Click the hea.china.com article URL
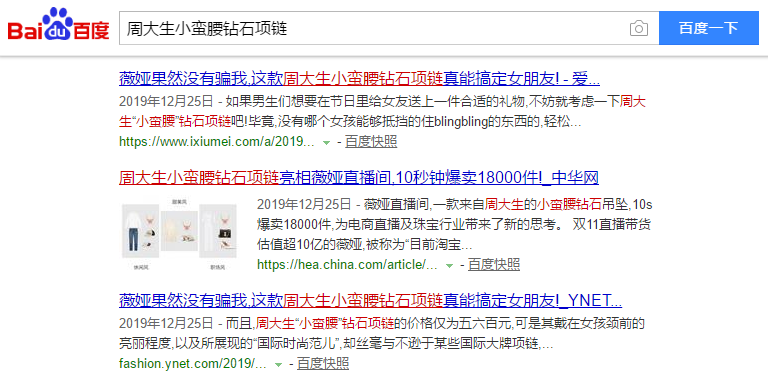This screenshot has height=378, width=768. click(x=347, y=265)
